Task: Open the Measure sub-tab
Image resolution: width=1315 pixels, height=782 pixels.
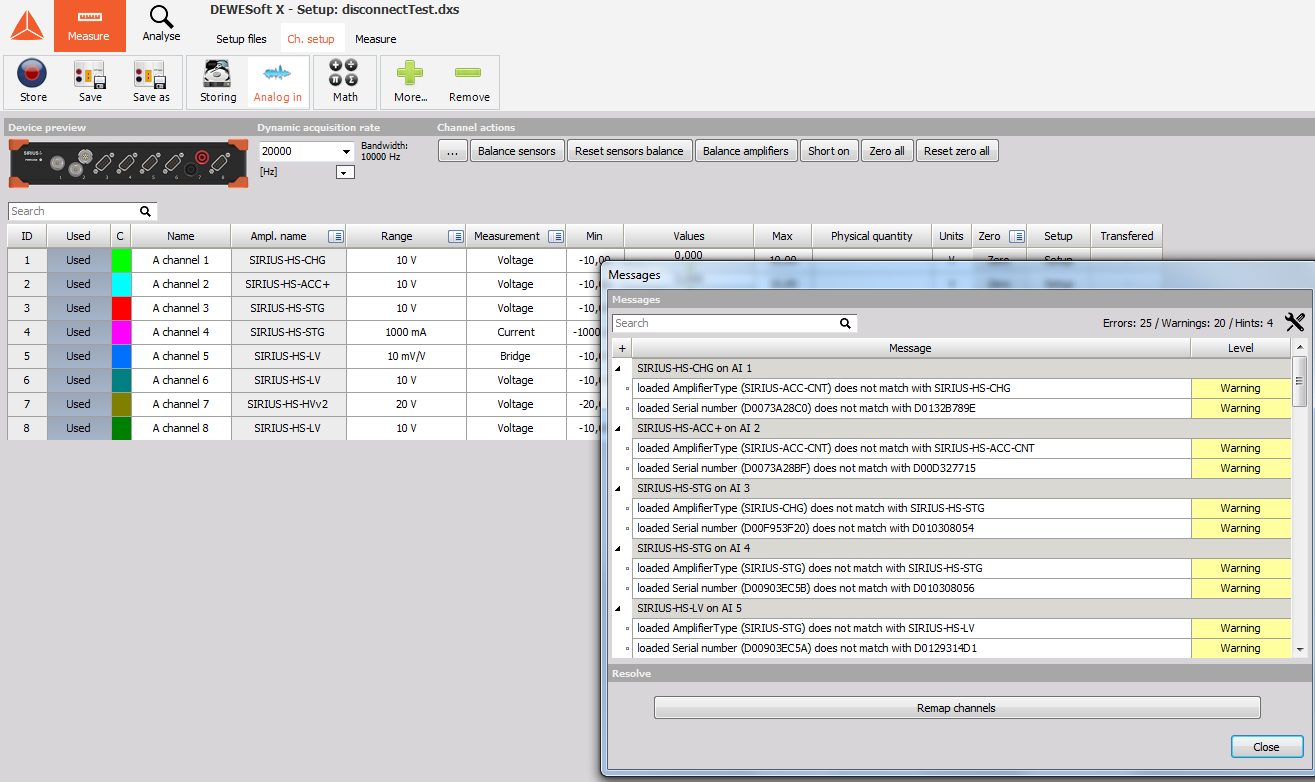Action: pyautogui.click(x=376, y=39)
